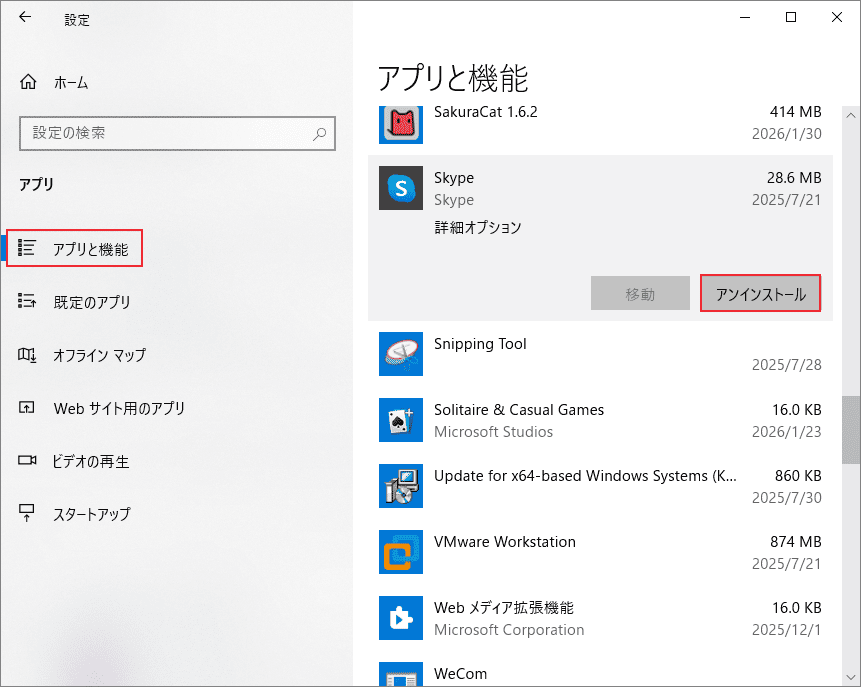Click the Snipping Tool scissors icon

400,354
